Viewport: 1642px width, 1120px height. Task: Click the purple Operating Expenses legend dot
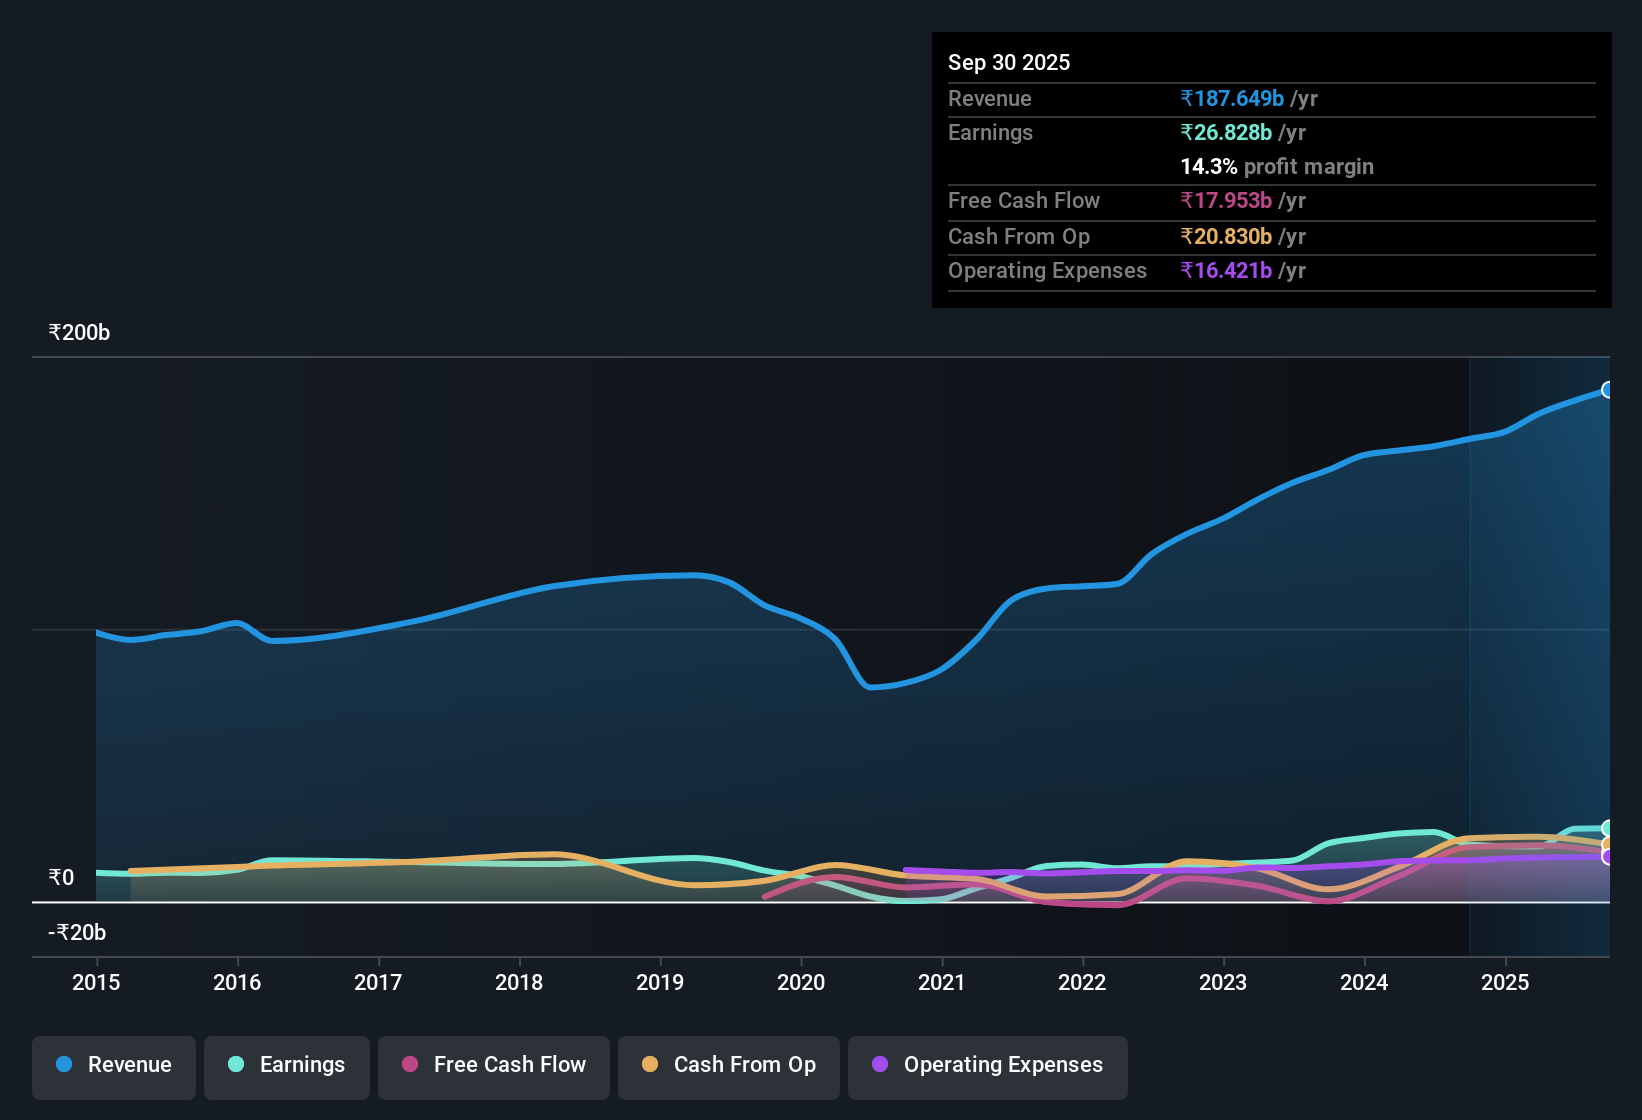(879, 1065)
